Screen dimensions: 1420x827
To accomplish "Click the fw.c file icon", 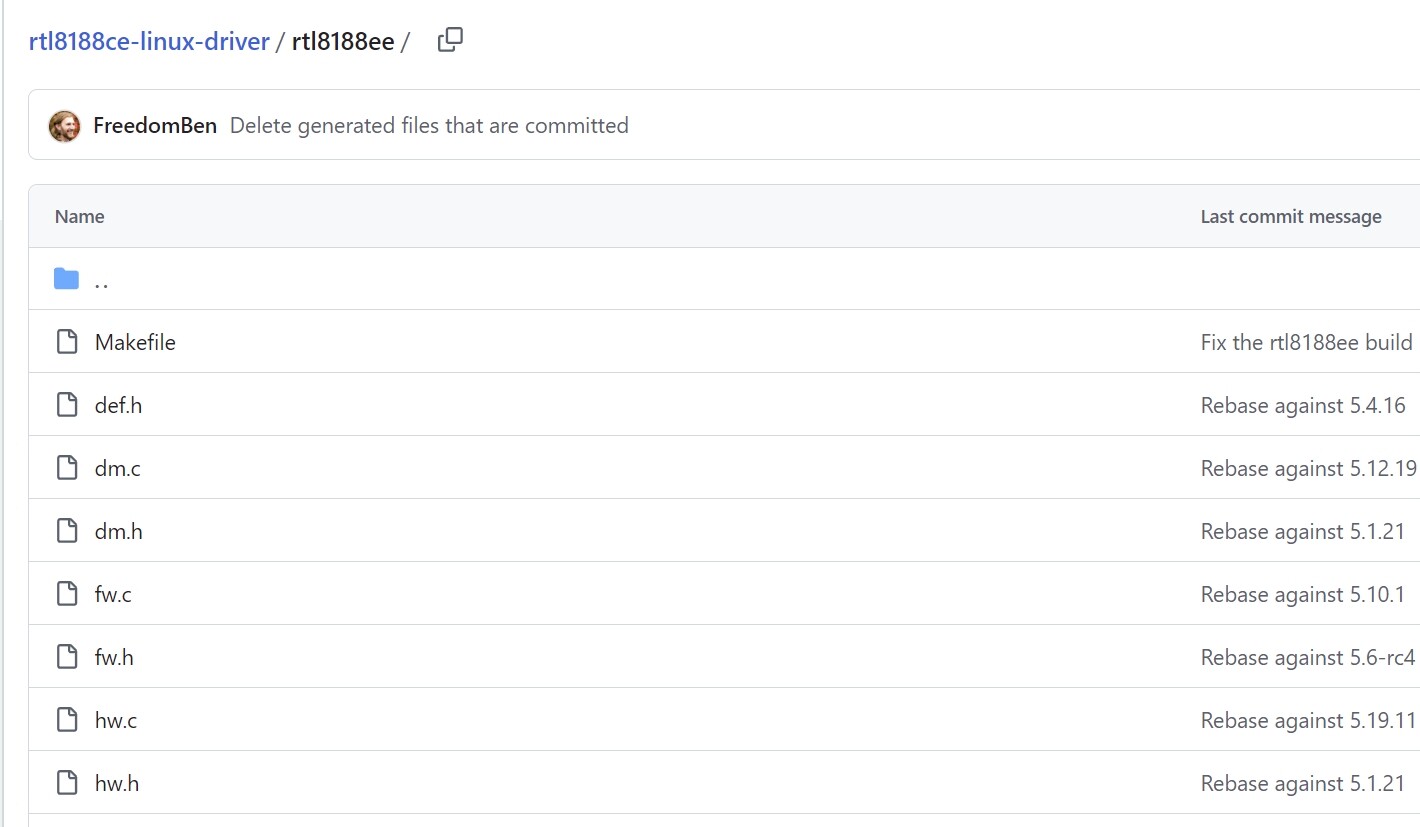I will pyautogui.click(x=67, y=594).
